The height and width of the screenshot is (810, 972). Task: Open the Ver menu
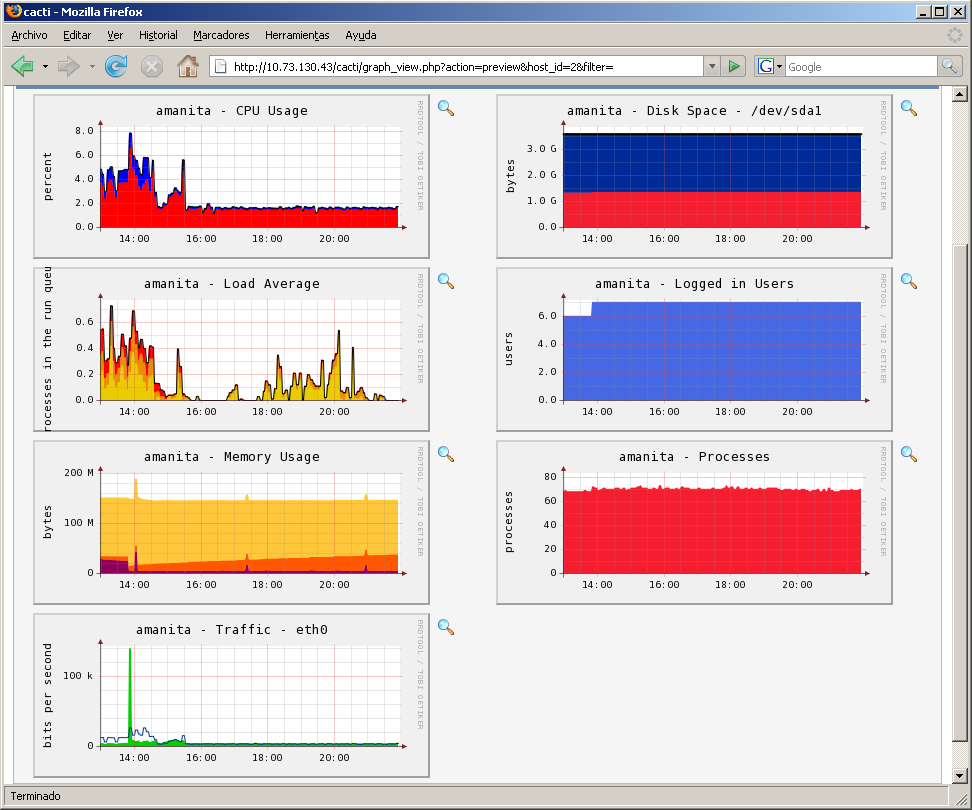pyautogui.click(x=115, y=35)
